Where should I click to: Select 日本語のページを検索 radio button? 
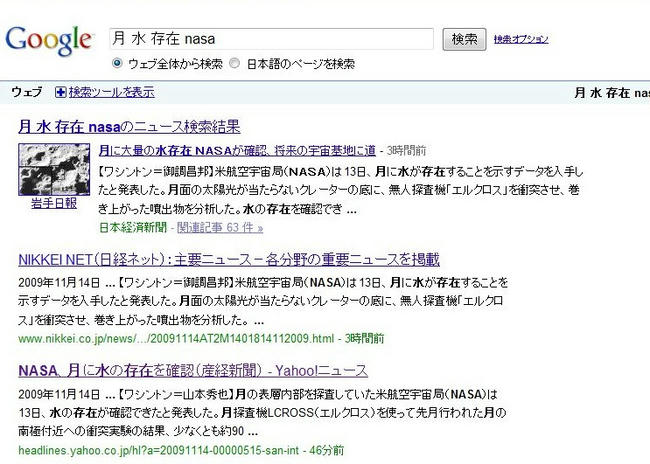[235, 63]
